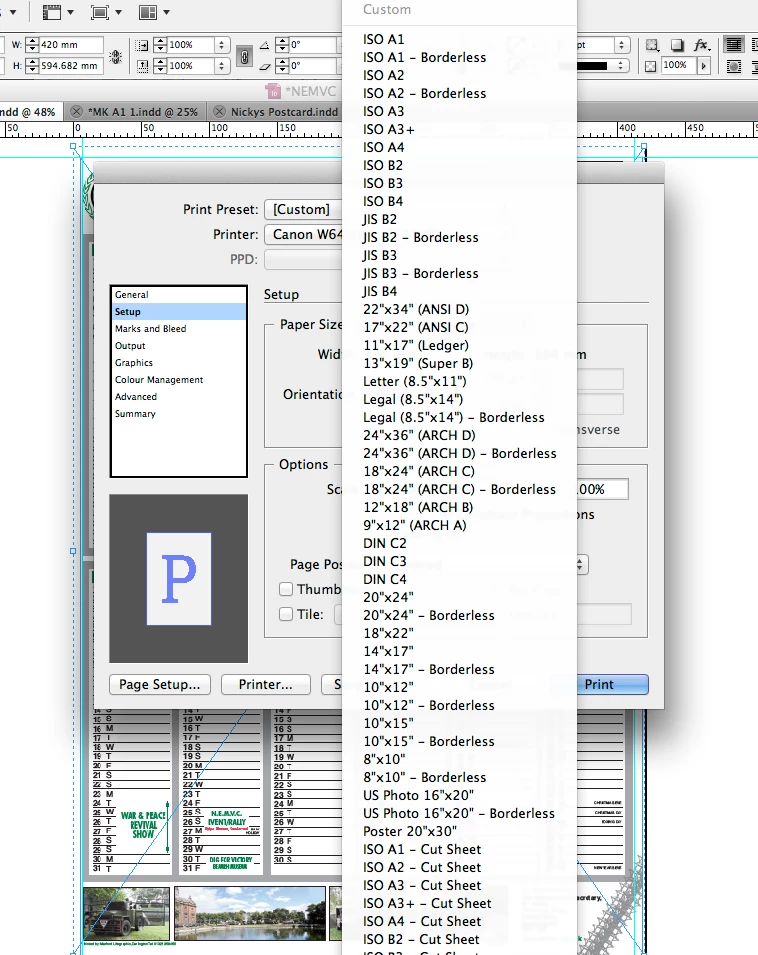The image size is (758, 955).
Task: Step the rotation angle value arrows
Action: tap(282, 45)
